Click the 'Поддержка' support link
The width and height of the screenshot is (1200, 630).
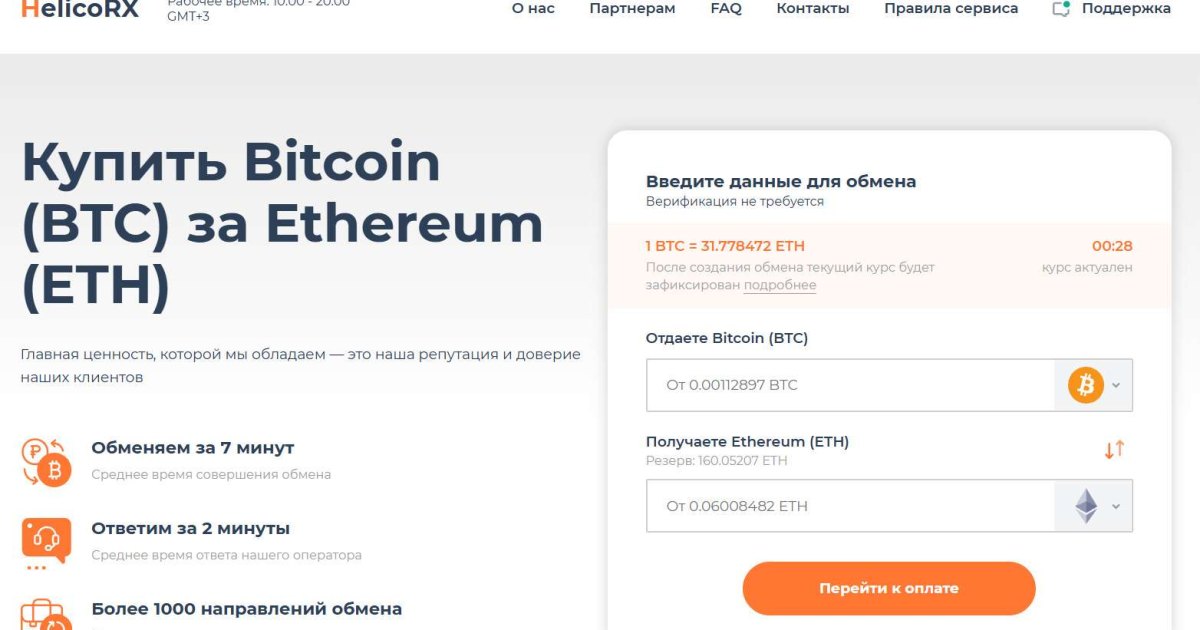coord(1126,9)
